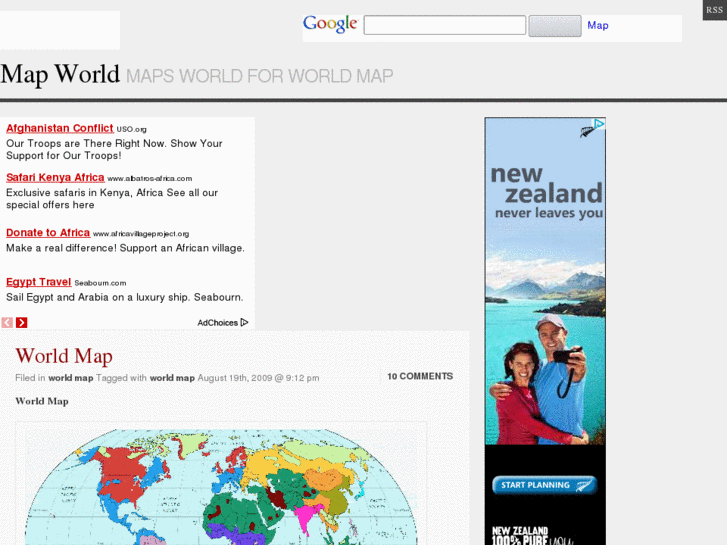This screenshot has height=545, width=727.
Task: Open Afghanistan Conflict ad link
Action: [60, 128]
